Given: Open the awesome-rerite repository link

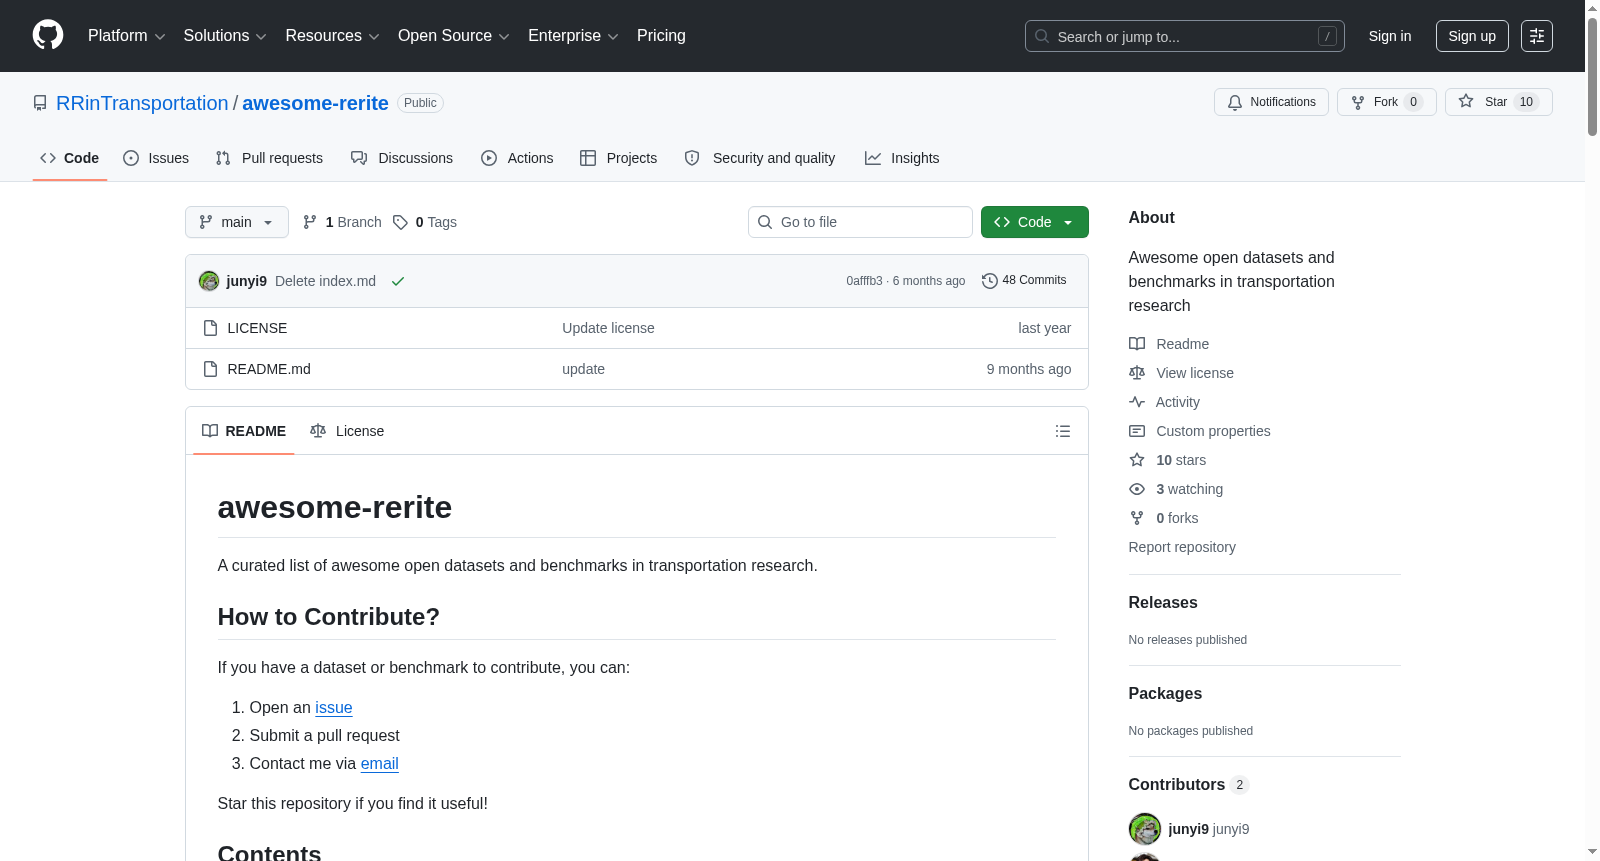Looking at the screenshot, I should click(x=315, y=103).
